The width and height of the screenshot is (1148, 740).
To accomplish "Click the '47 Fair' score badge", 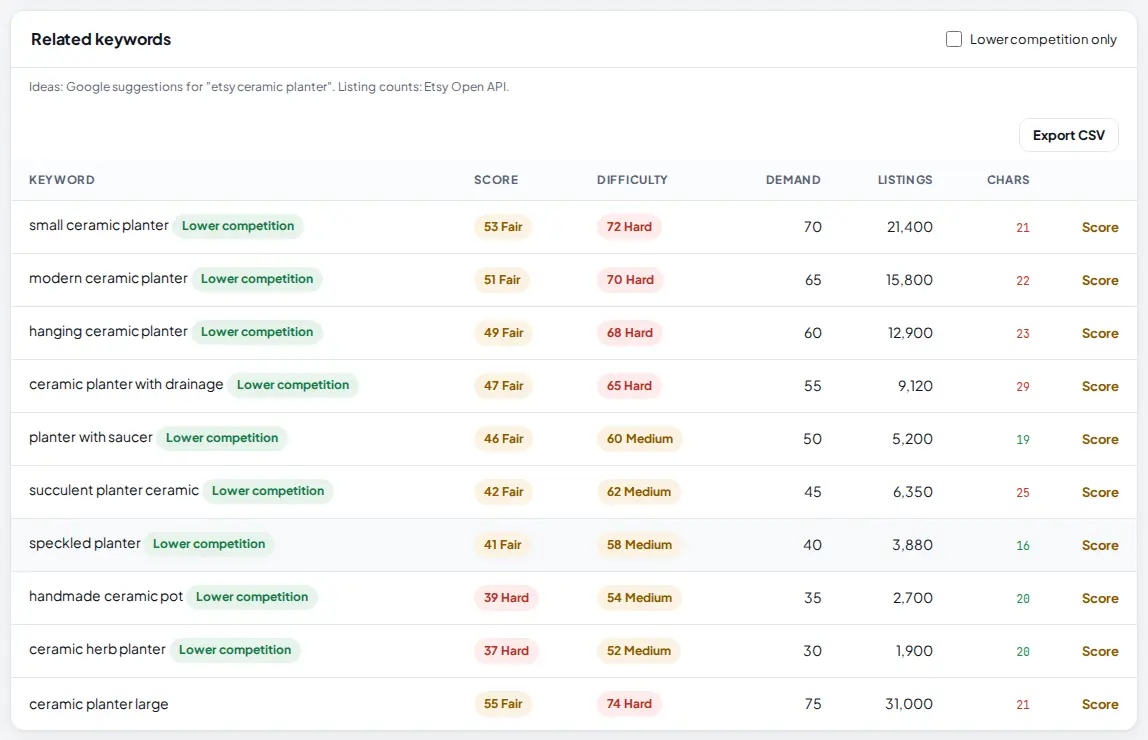I will tap(504, 386).
